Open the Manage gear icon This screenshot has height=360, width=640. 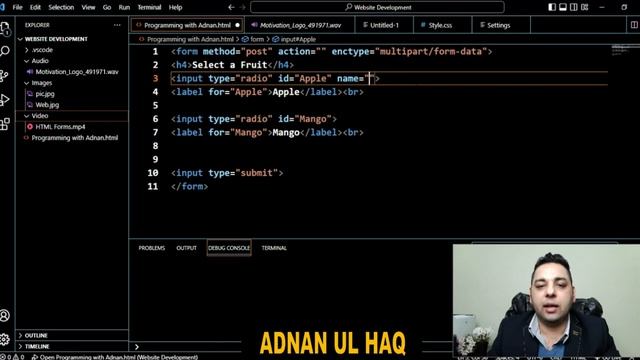[5, 339]
